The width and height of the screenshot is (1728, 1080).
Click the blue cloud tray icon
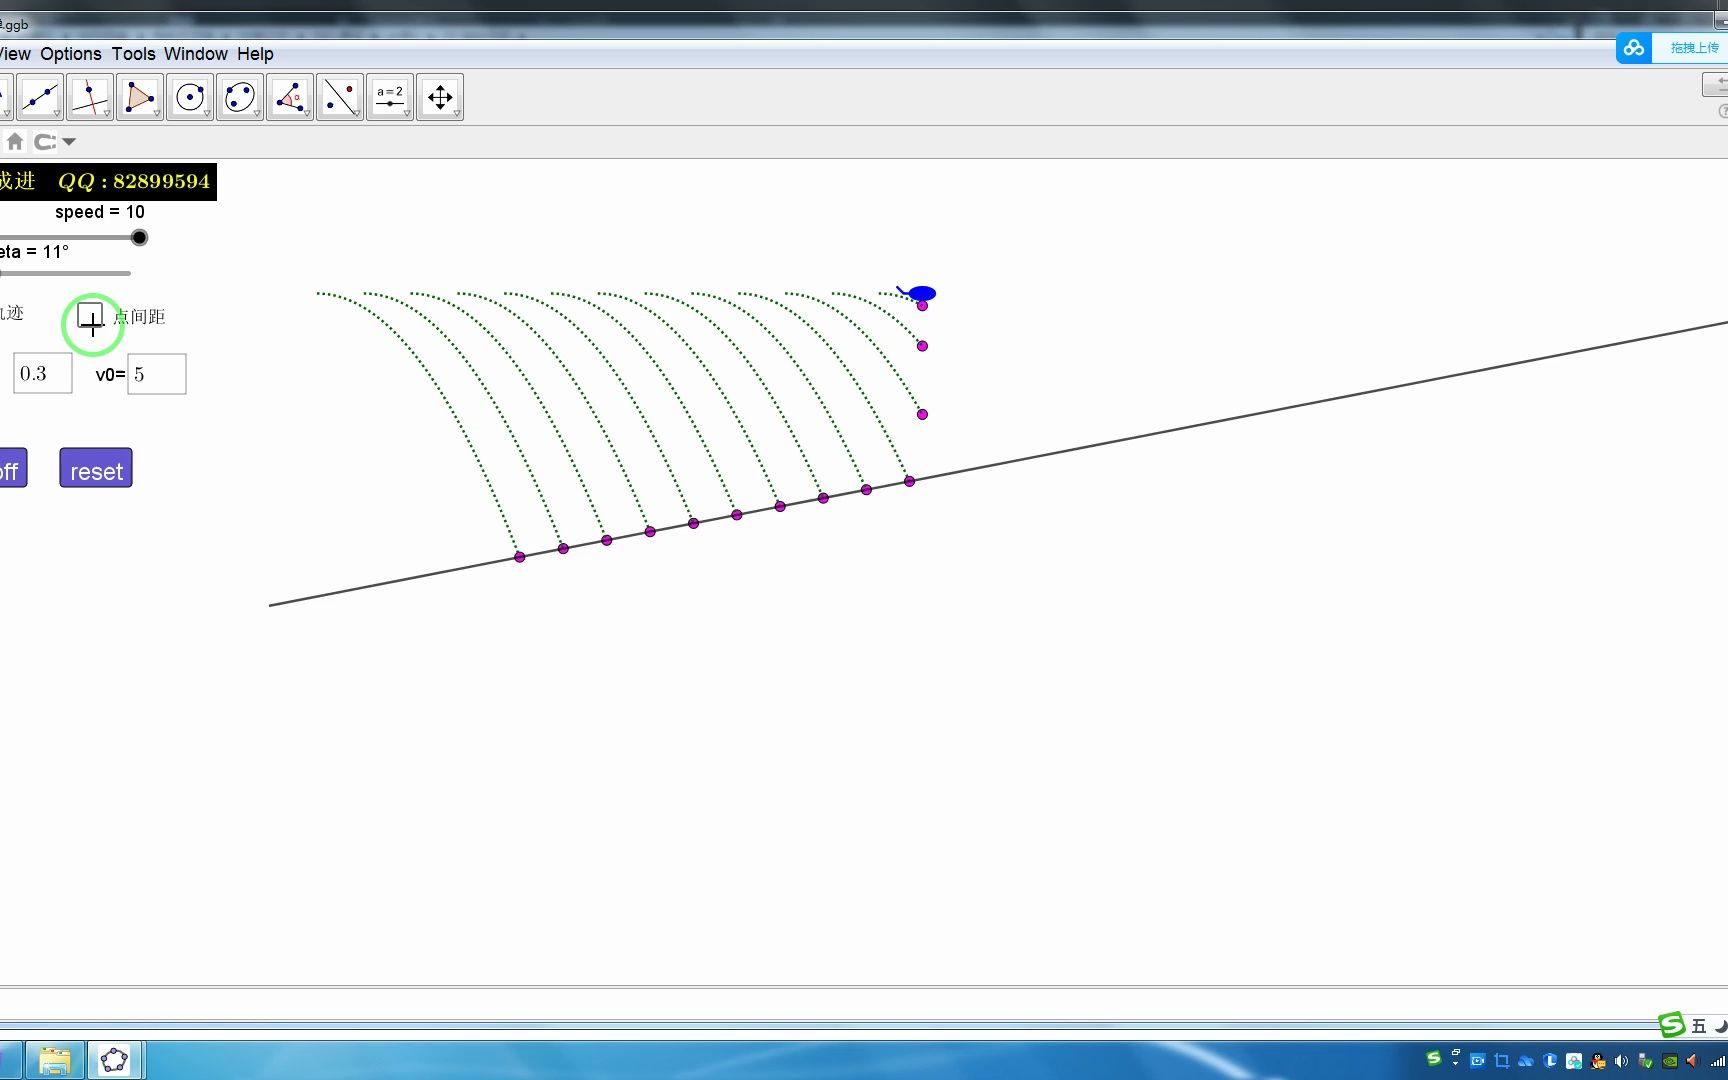coord(1526,1061)
